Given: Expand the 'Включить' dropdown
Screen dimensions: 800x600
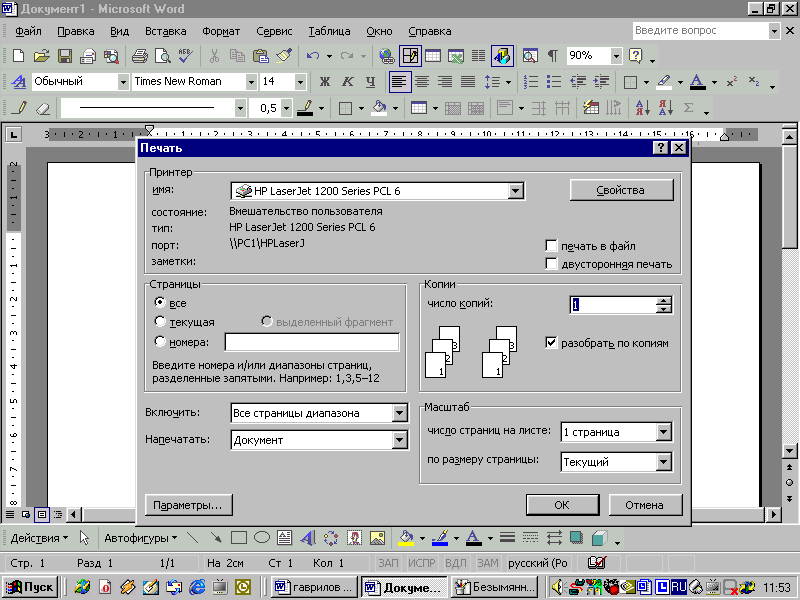Looking at the screenshot, I should point(399,413).
